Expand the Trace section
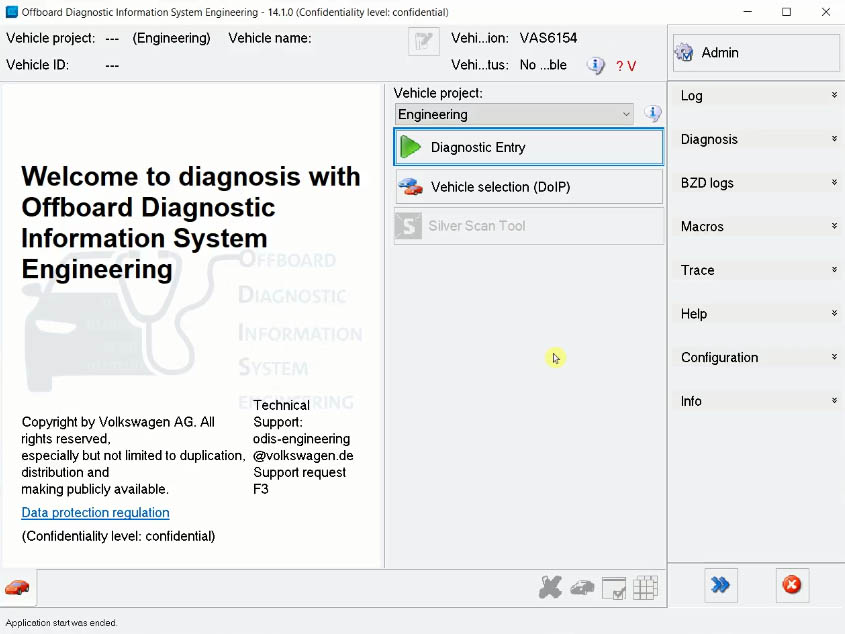This screenshot has width=845, height=634. [757, 270]
